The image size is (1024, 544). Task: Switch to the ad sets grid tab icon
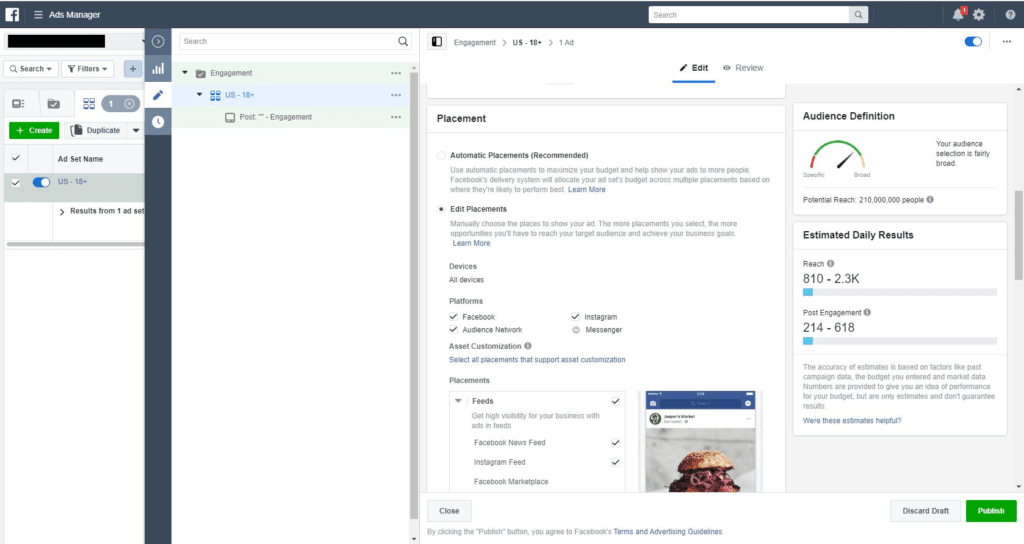[x=89, y=104]
